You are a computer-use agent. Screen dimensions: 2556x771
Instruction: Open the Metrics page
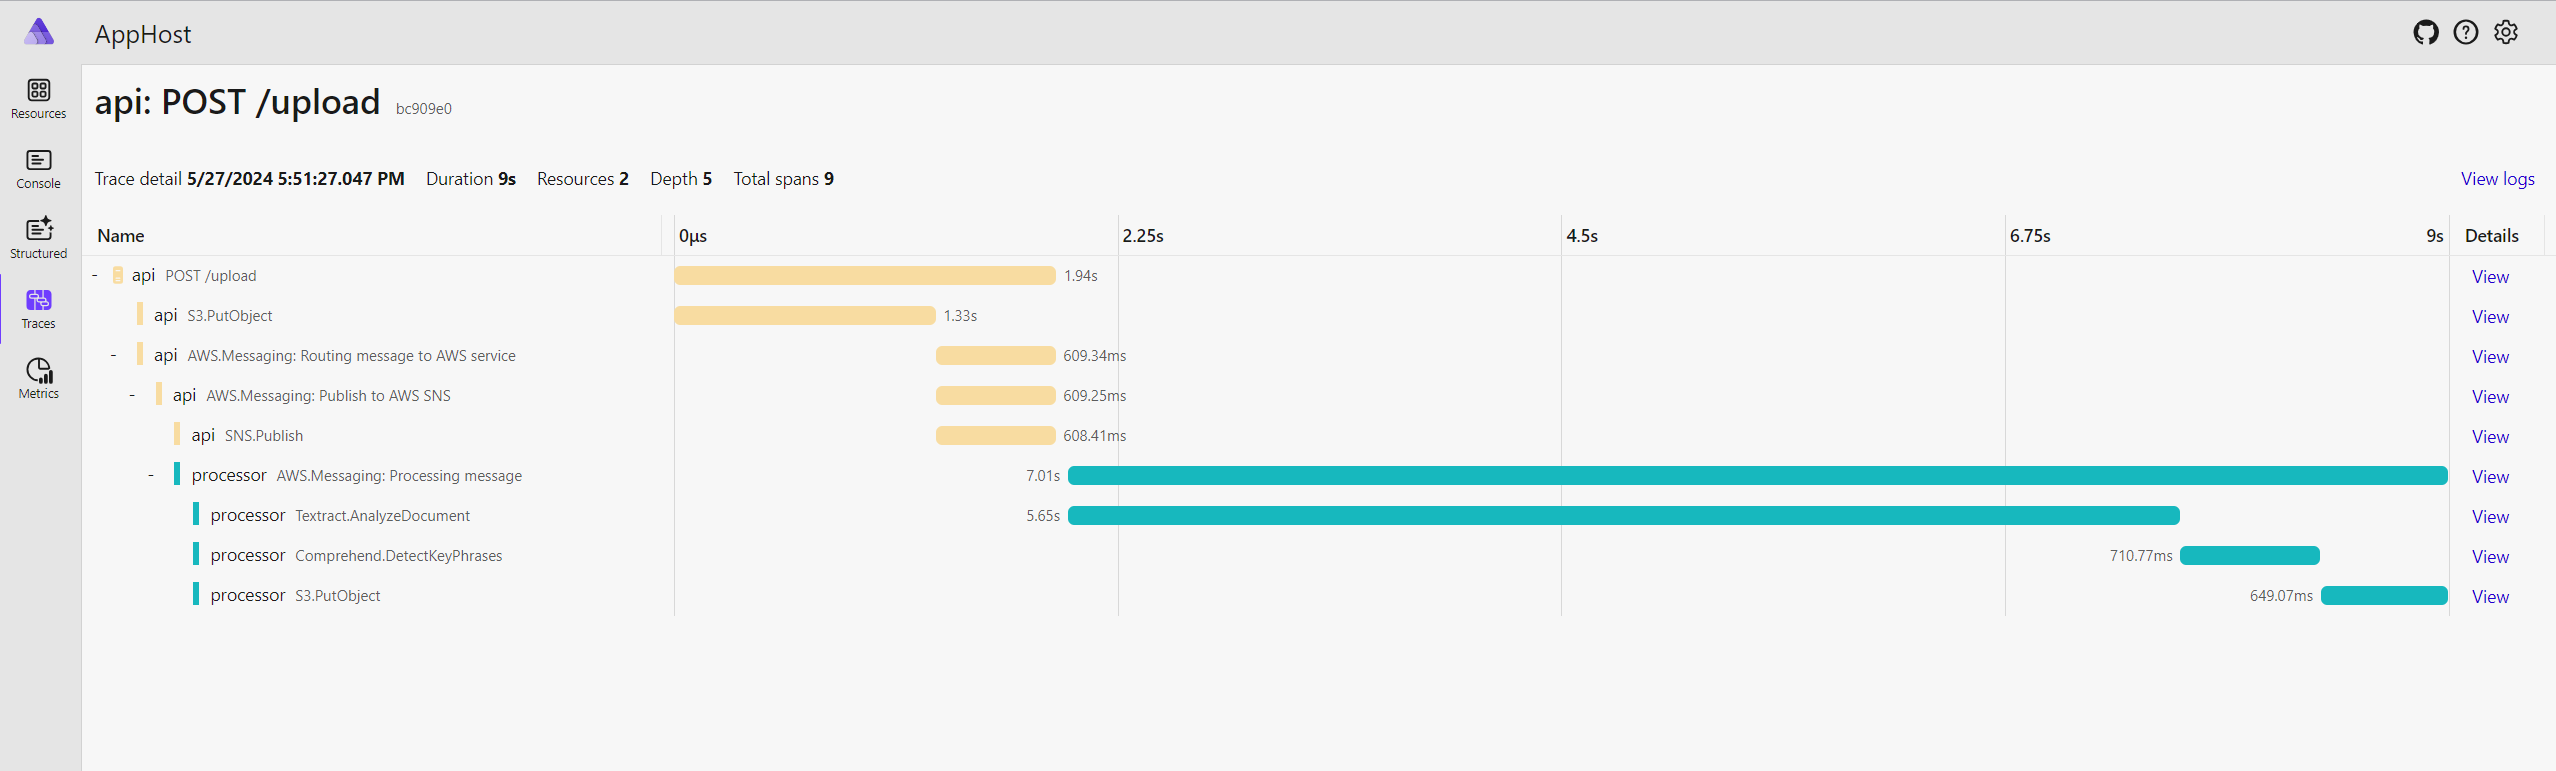tap(38, 379)
